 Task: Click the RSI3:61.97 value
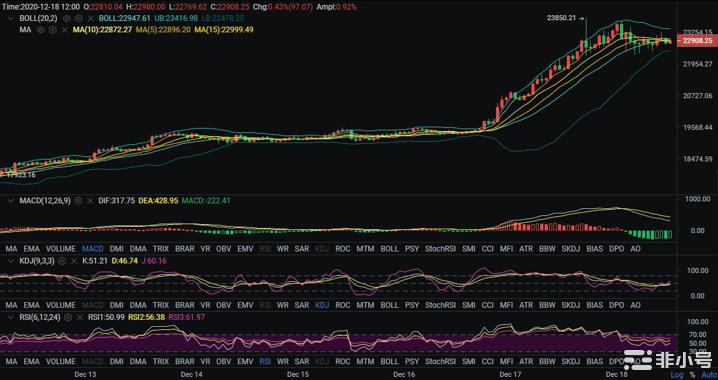pyautogui.click(x=186, y=317)
